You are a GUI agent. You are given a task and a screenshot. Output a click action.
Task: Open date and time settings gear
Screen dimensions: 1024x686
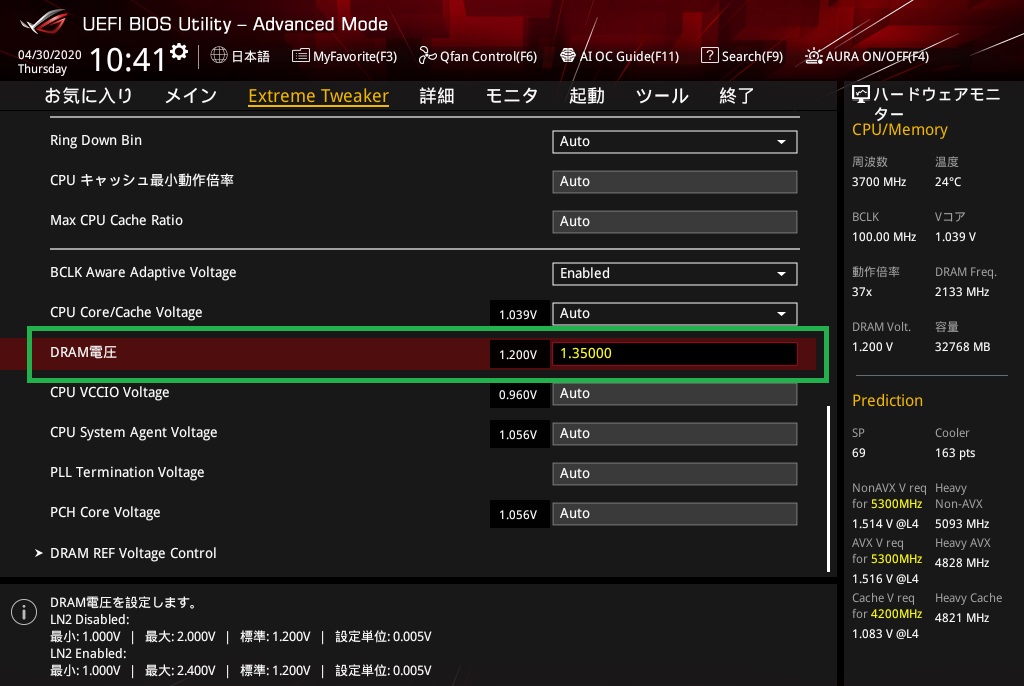[x=179, y=52]
